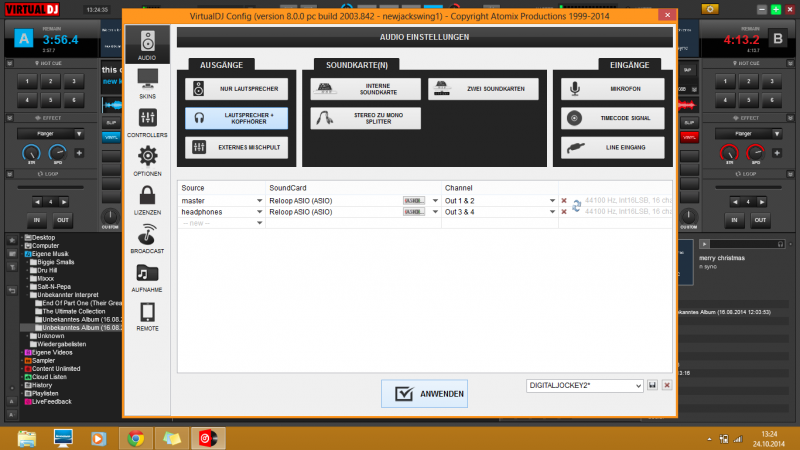Open deck A Flanger effect dropdown

(51, 134)
